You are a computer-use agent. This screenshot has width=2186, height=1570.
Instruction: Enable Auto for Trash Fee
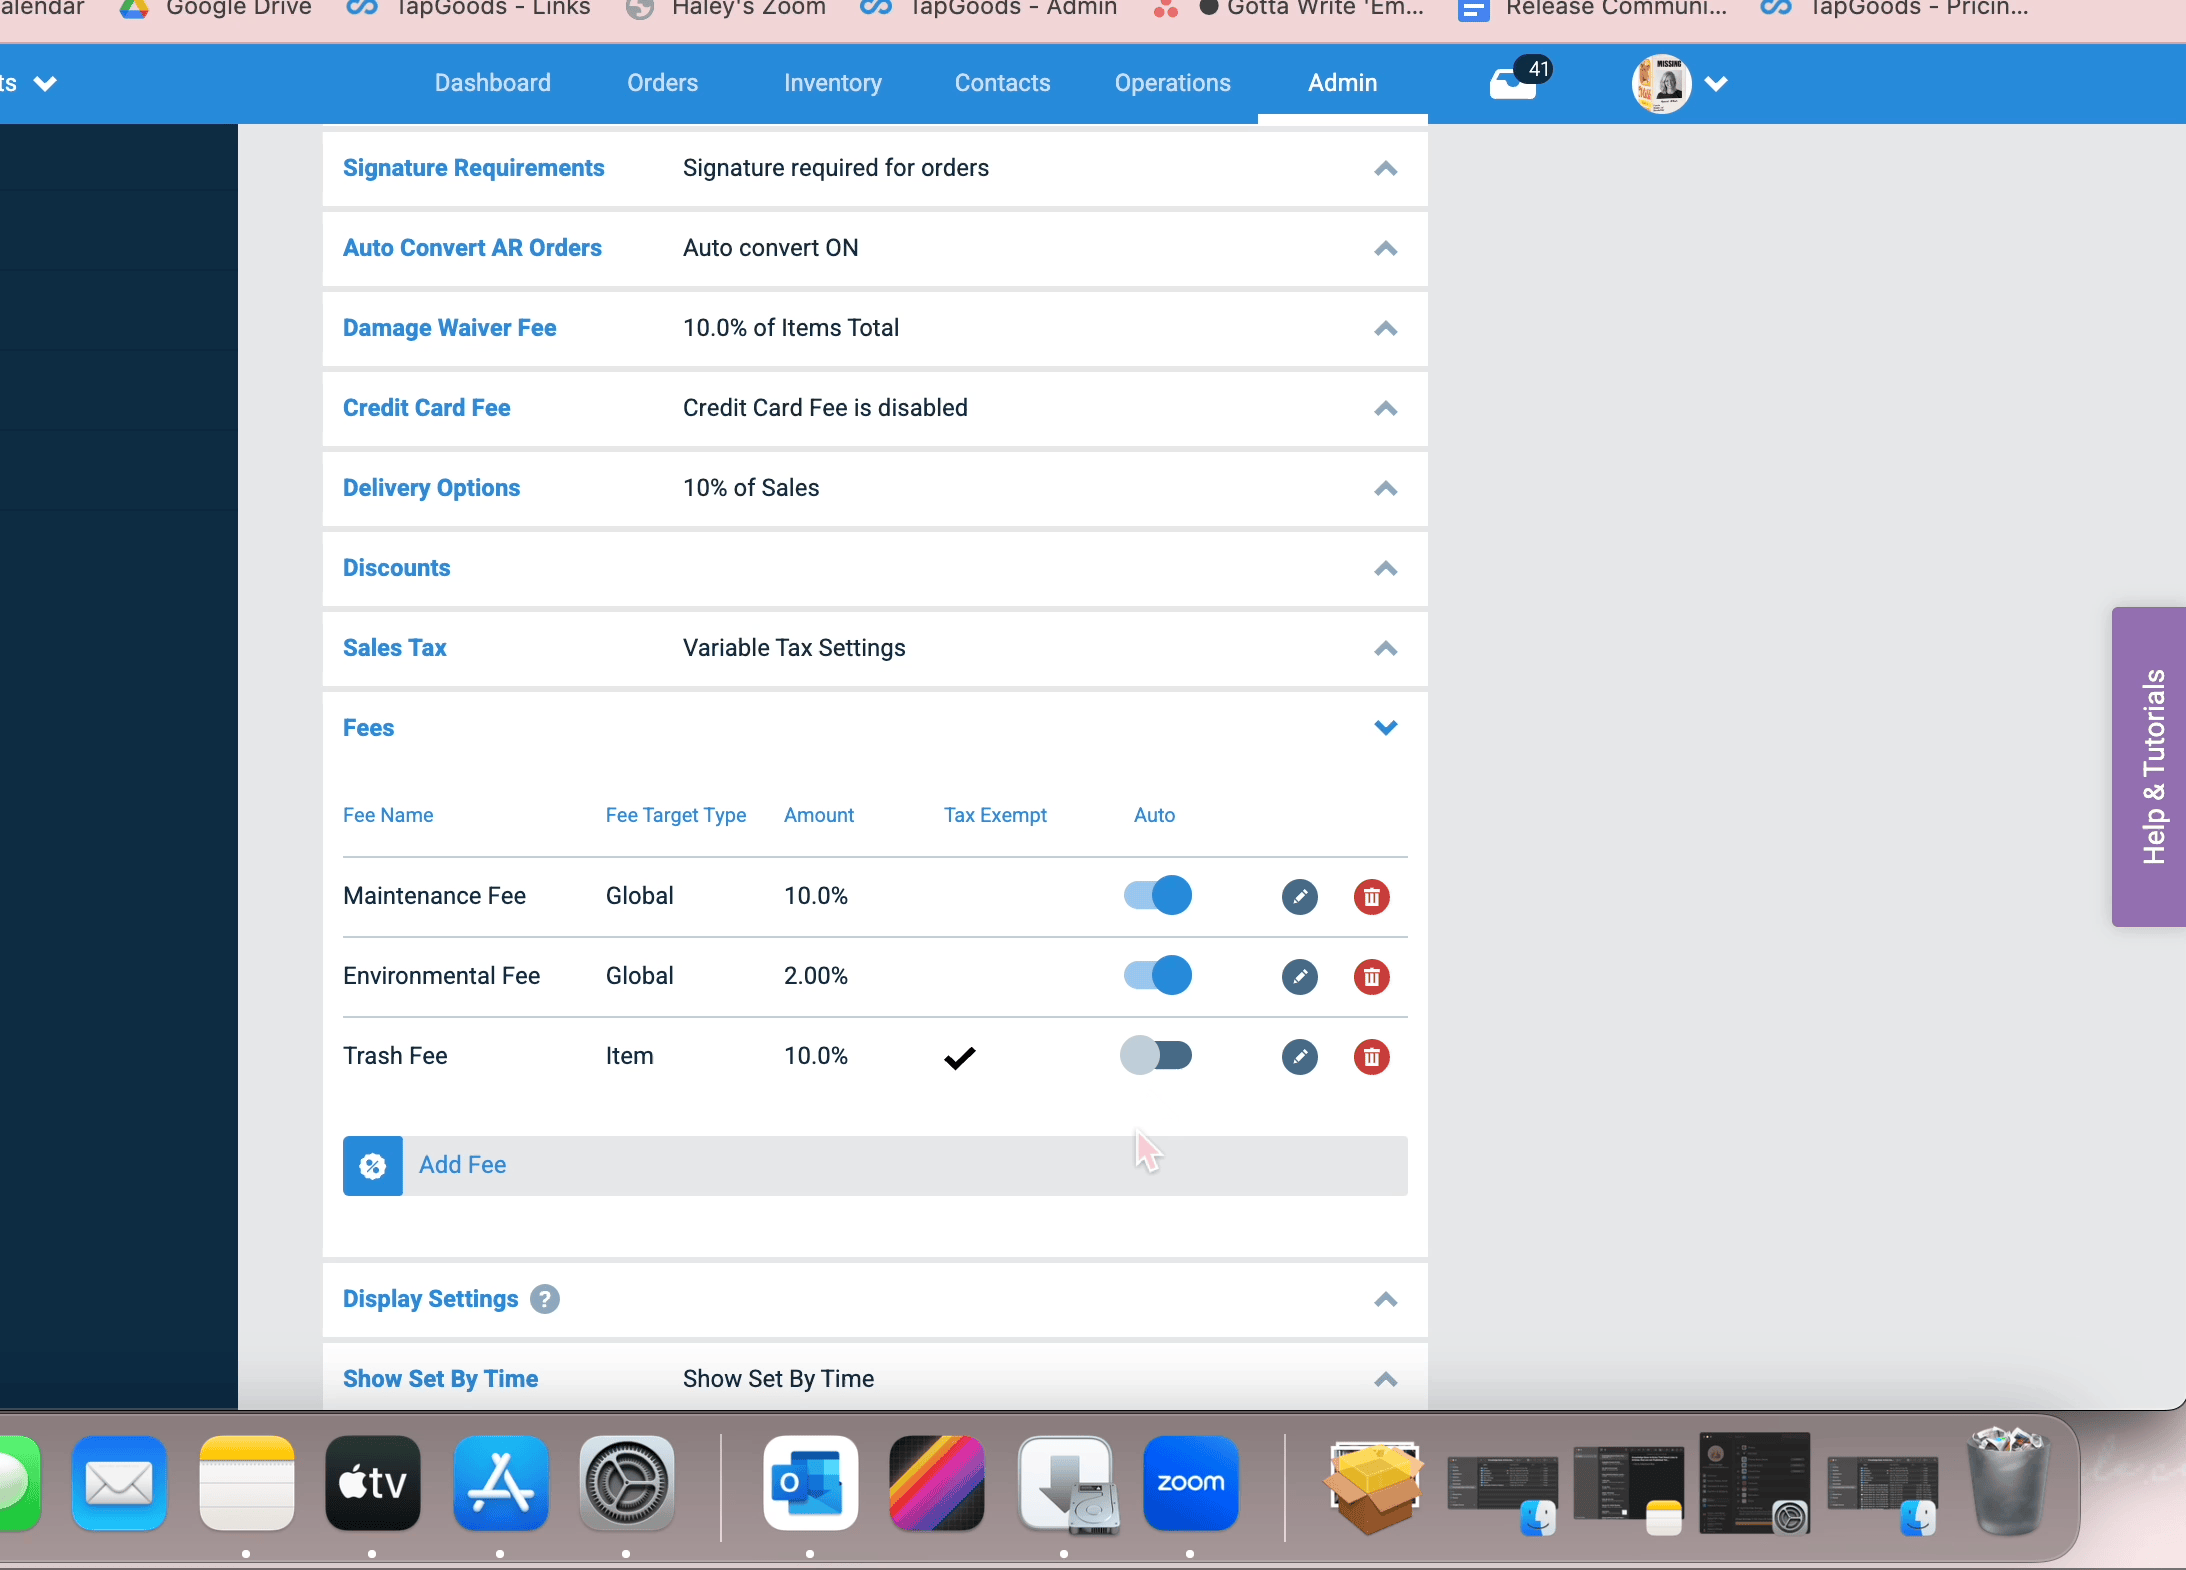tap(1156, 1055)
